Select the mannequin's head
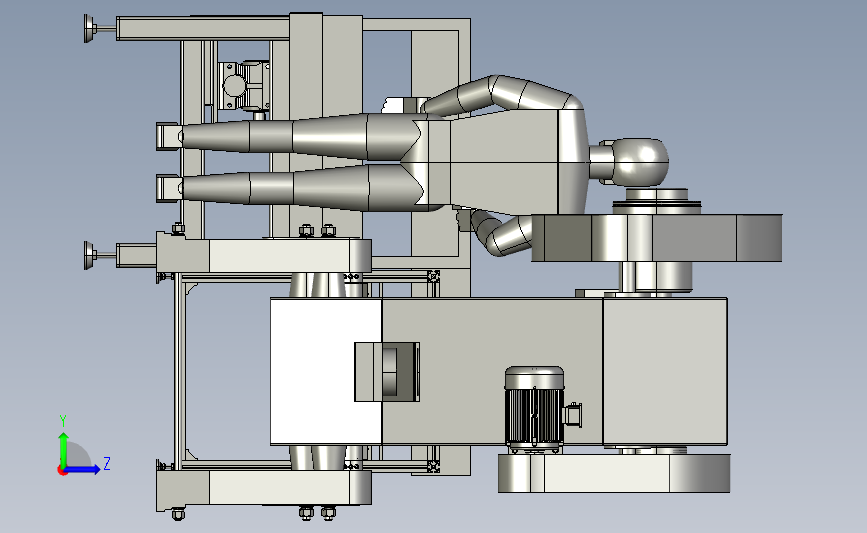This screenshot has height=533, width=867. pyautogui.click(x=640, y=162)
